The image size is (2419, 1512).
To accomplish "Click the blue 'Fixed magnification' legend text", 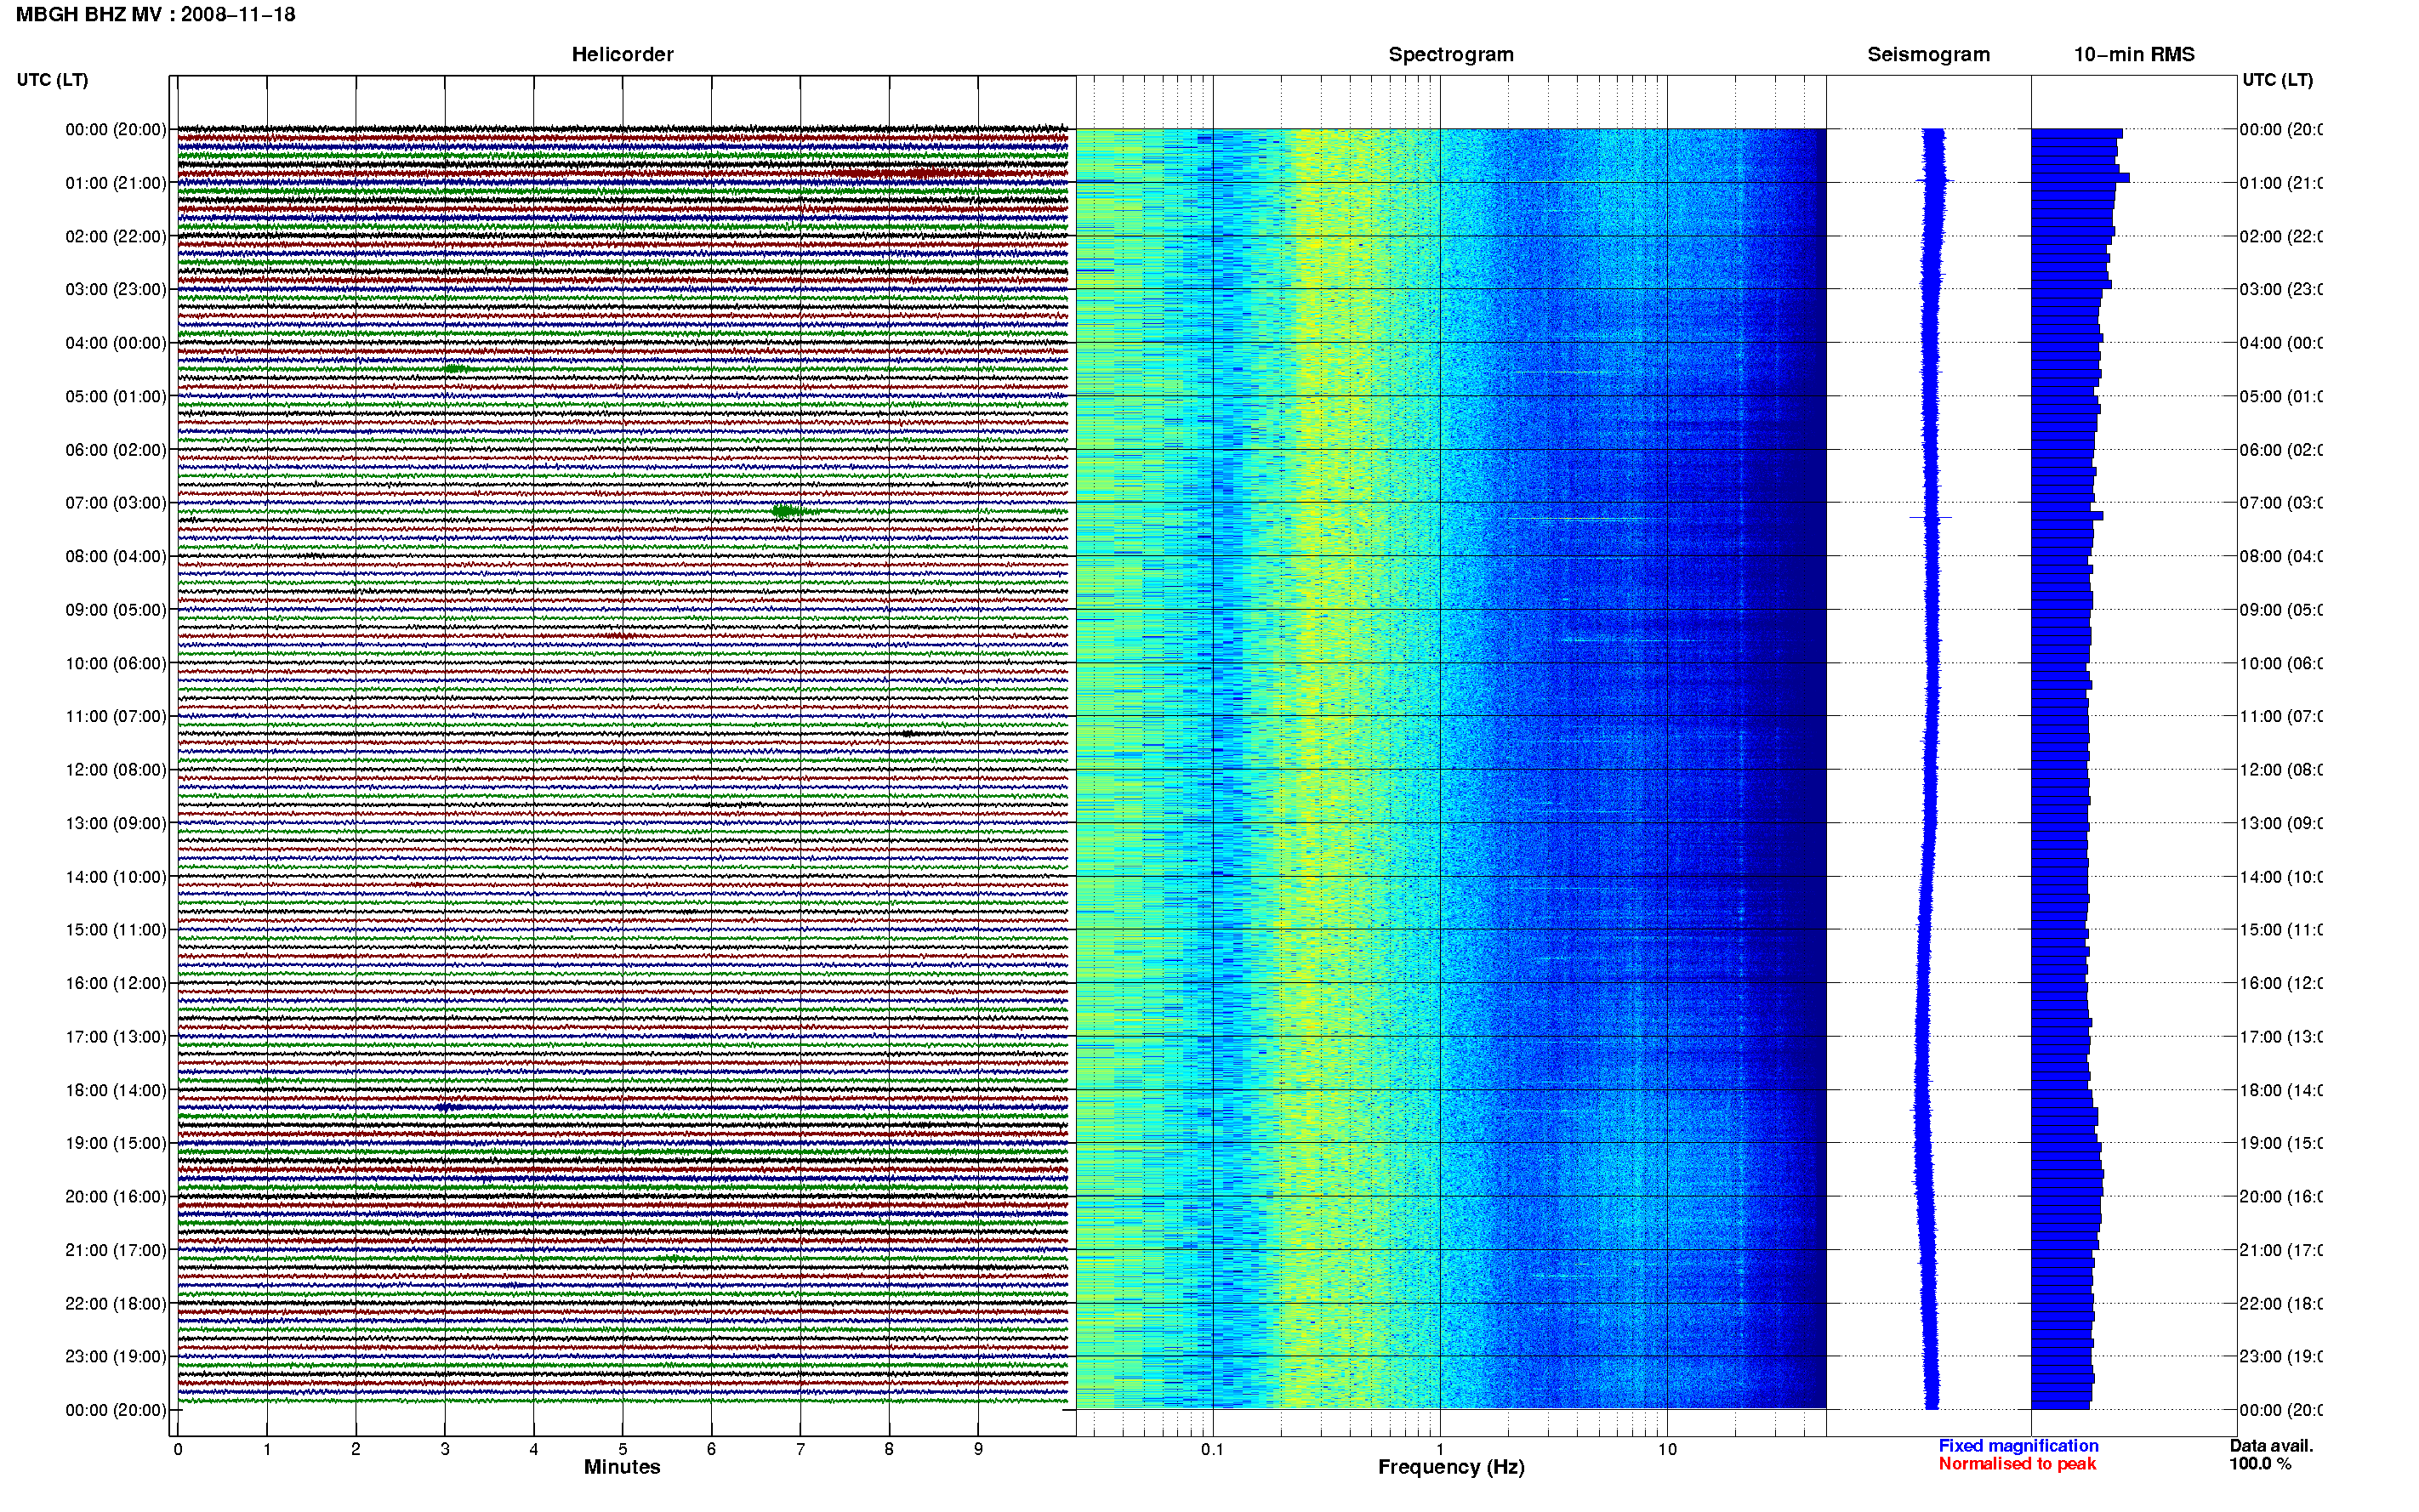I will pos(2018,1446).
